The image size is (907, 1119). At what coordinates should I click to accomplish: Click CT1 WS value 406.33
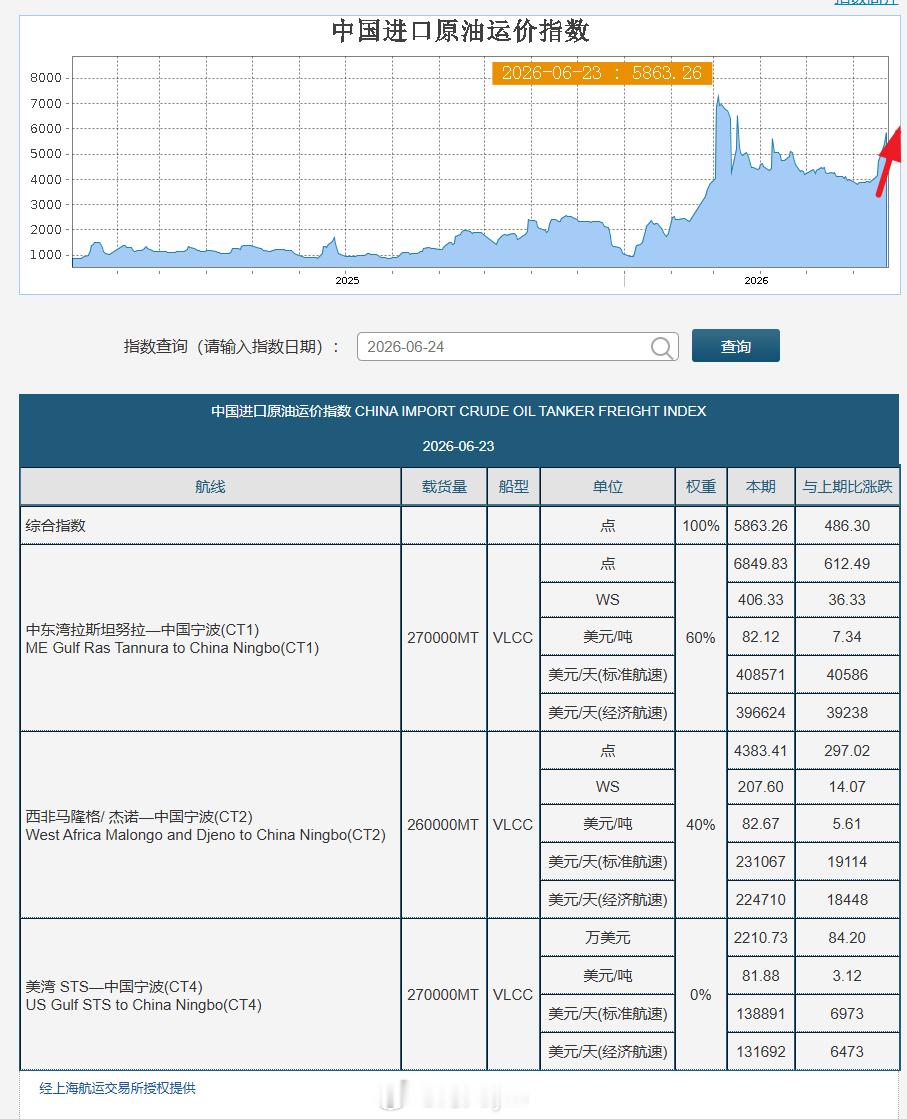tap(761, 600)
